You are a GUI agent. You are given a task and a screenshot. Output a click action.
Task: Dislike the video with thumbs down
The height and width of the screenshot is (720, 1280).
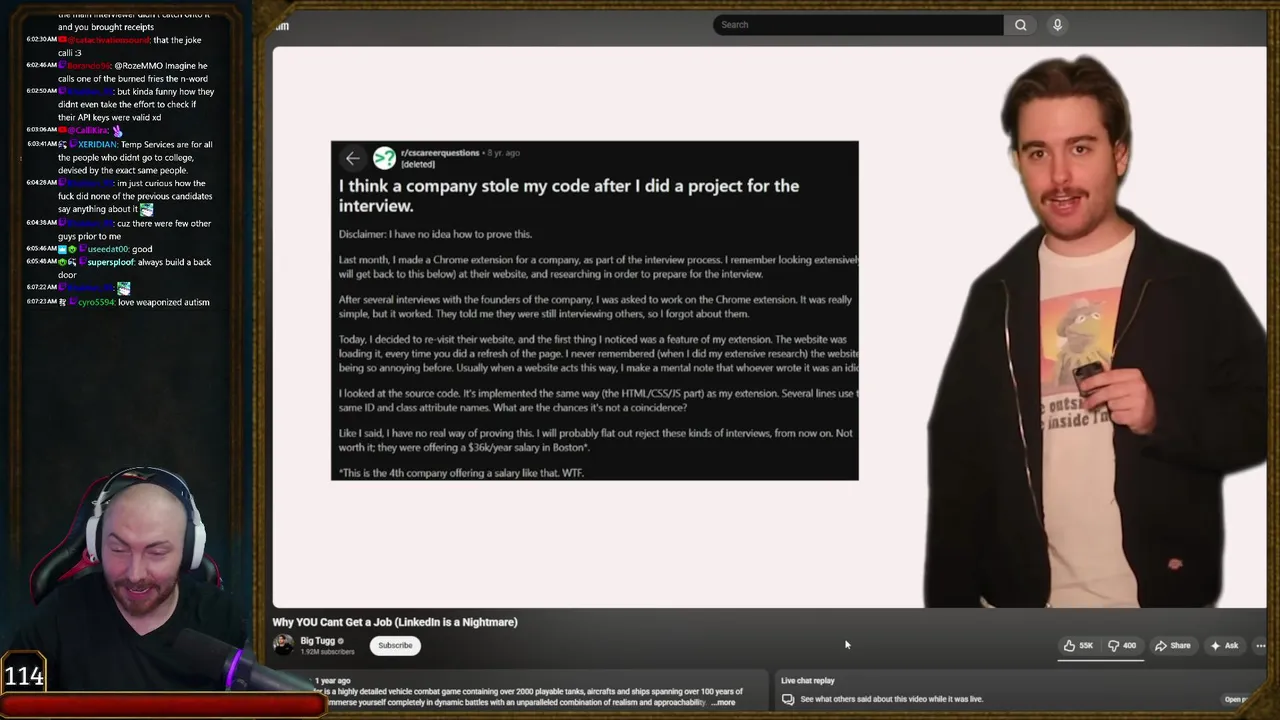pos(1122,646)
